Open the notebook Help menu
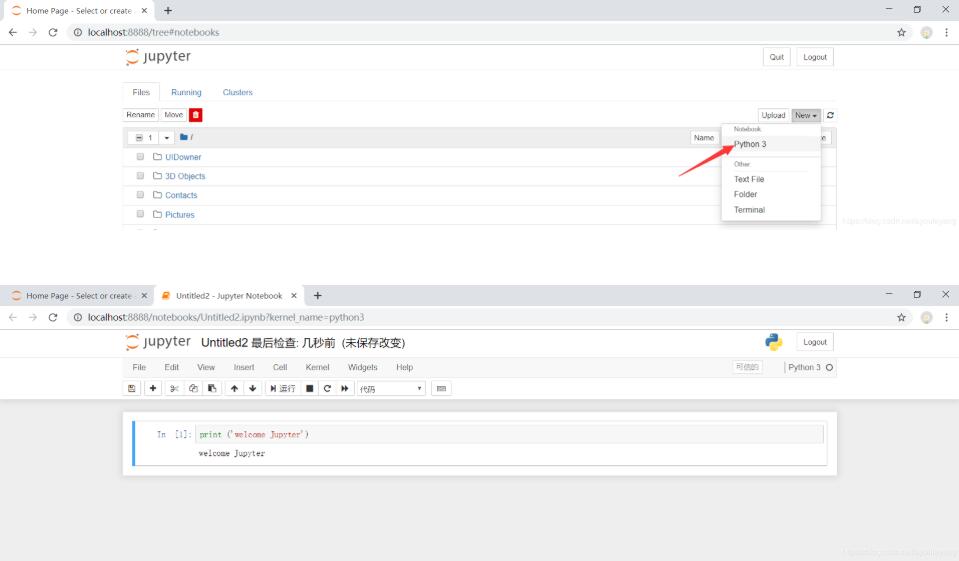959x561 pixels. (x=404, y=367)
